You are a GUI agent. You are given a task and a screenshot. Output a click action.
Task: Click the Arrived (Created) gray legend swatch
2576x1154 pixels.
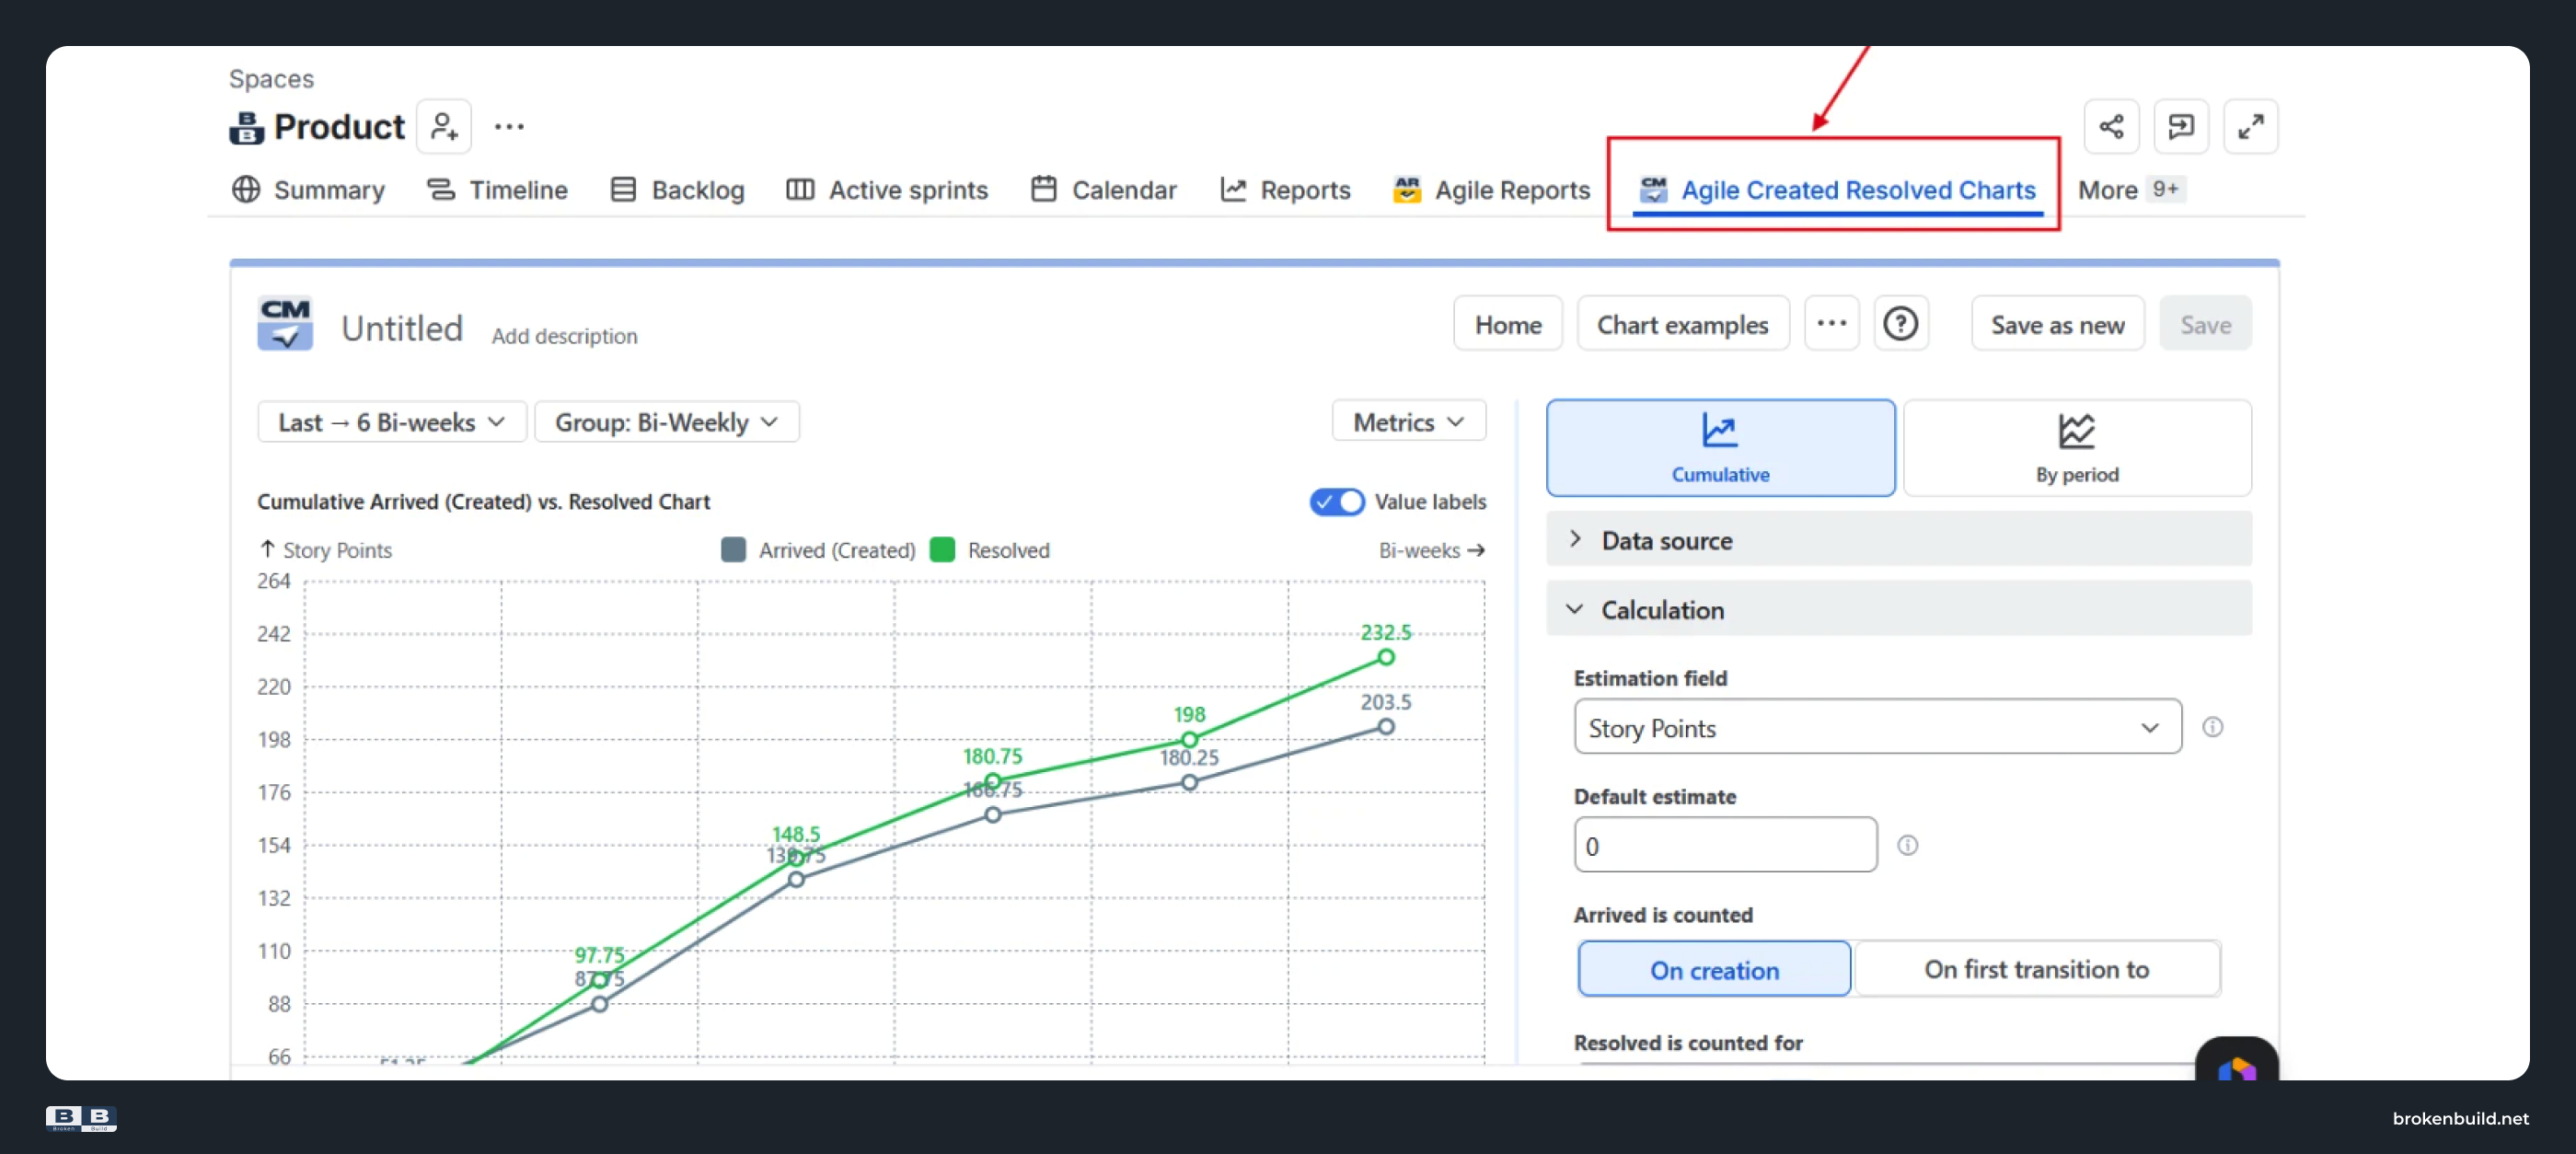(x=733, y=550)
